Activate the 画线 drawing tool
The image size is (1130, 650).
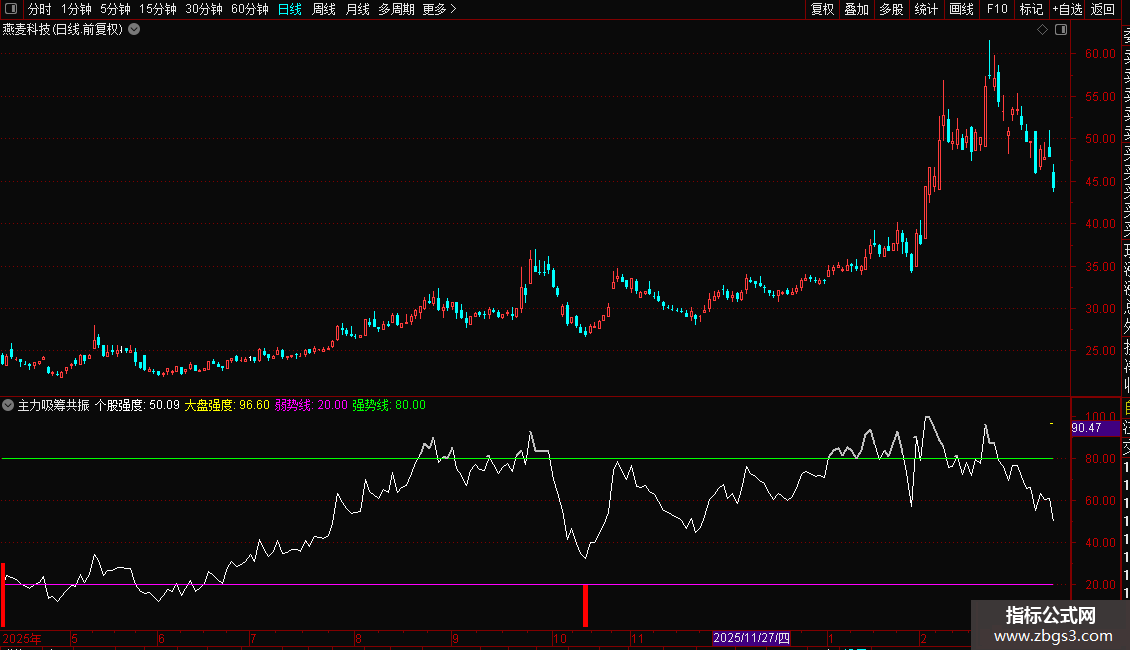click(961, 9)
